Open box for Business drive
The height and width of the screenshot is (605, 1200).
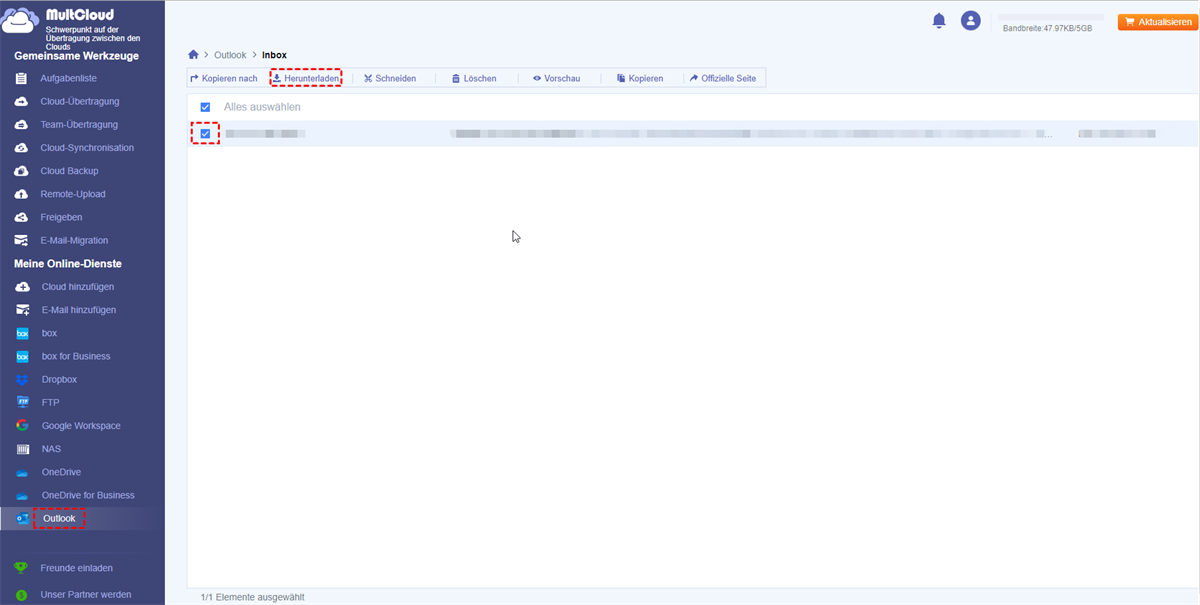point(76,356)
